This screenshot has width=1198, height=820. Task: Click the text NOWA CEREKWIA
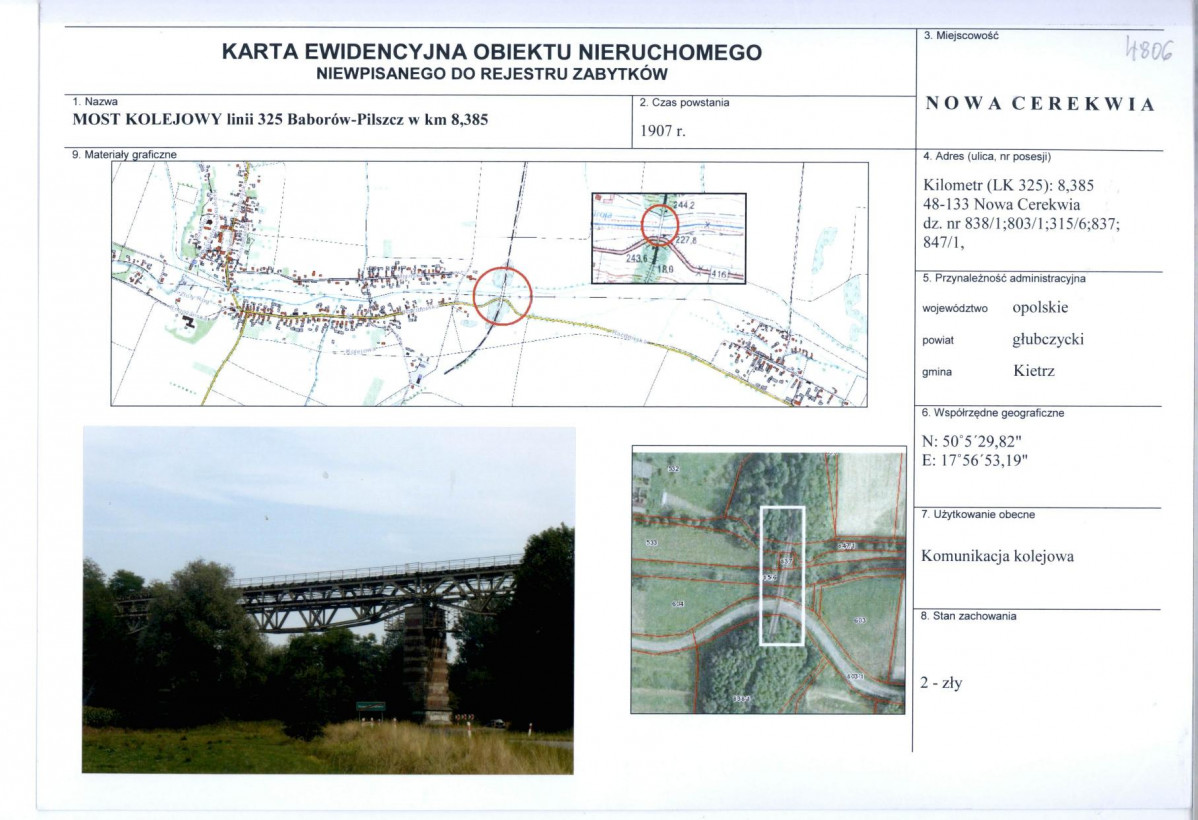coord(1039,103)
